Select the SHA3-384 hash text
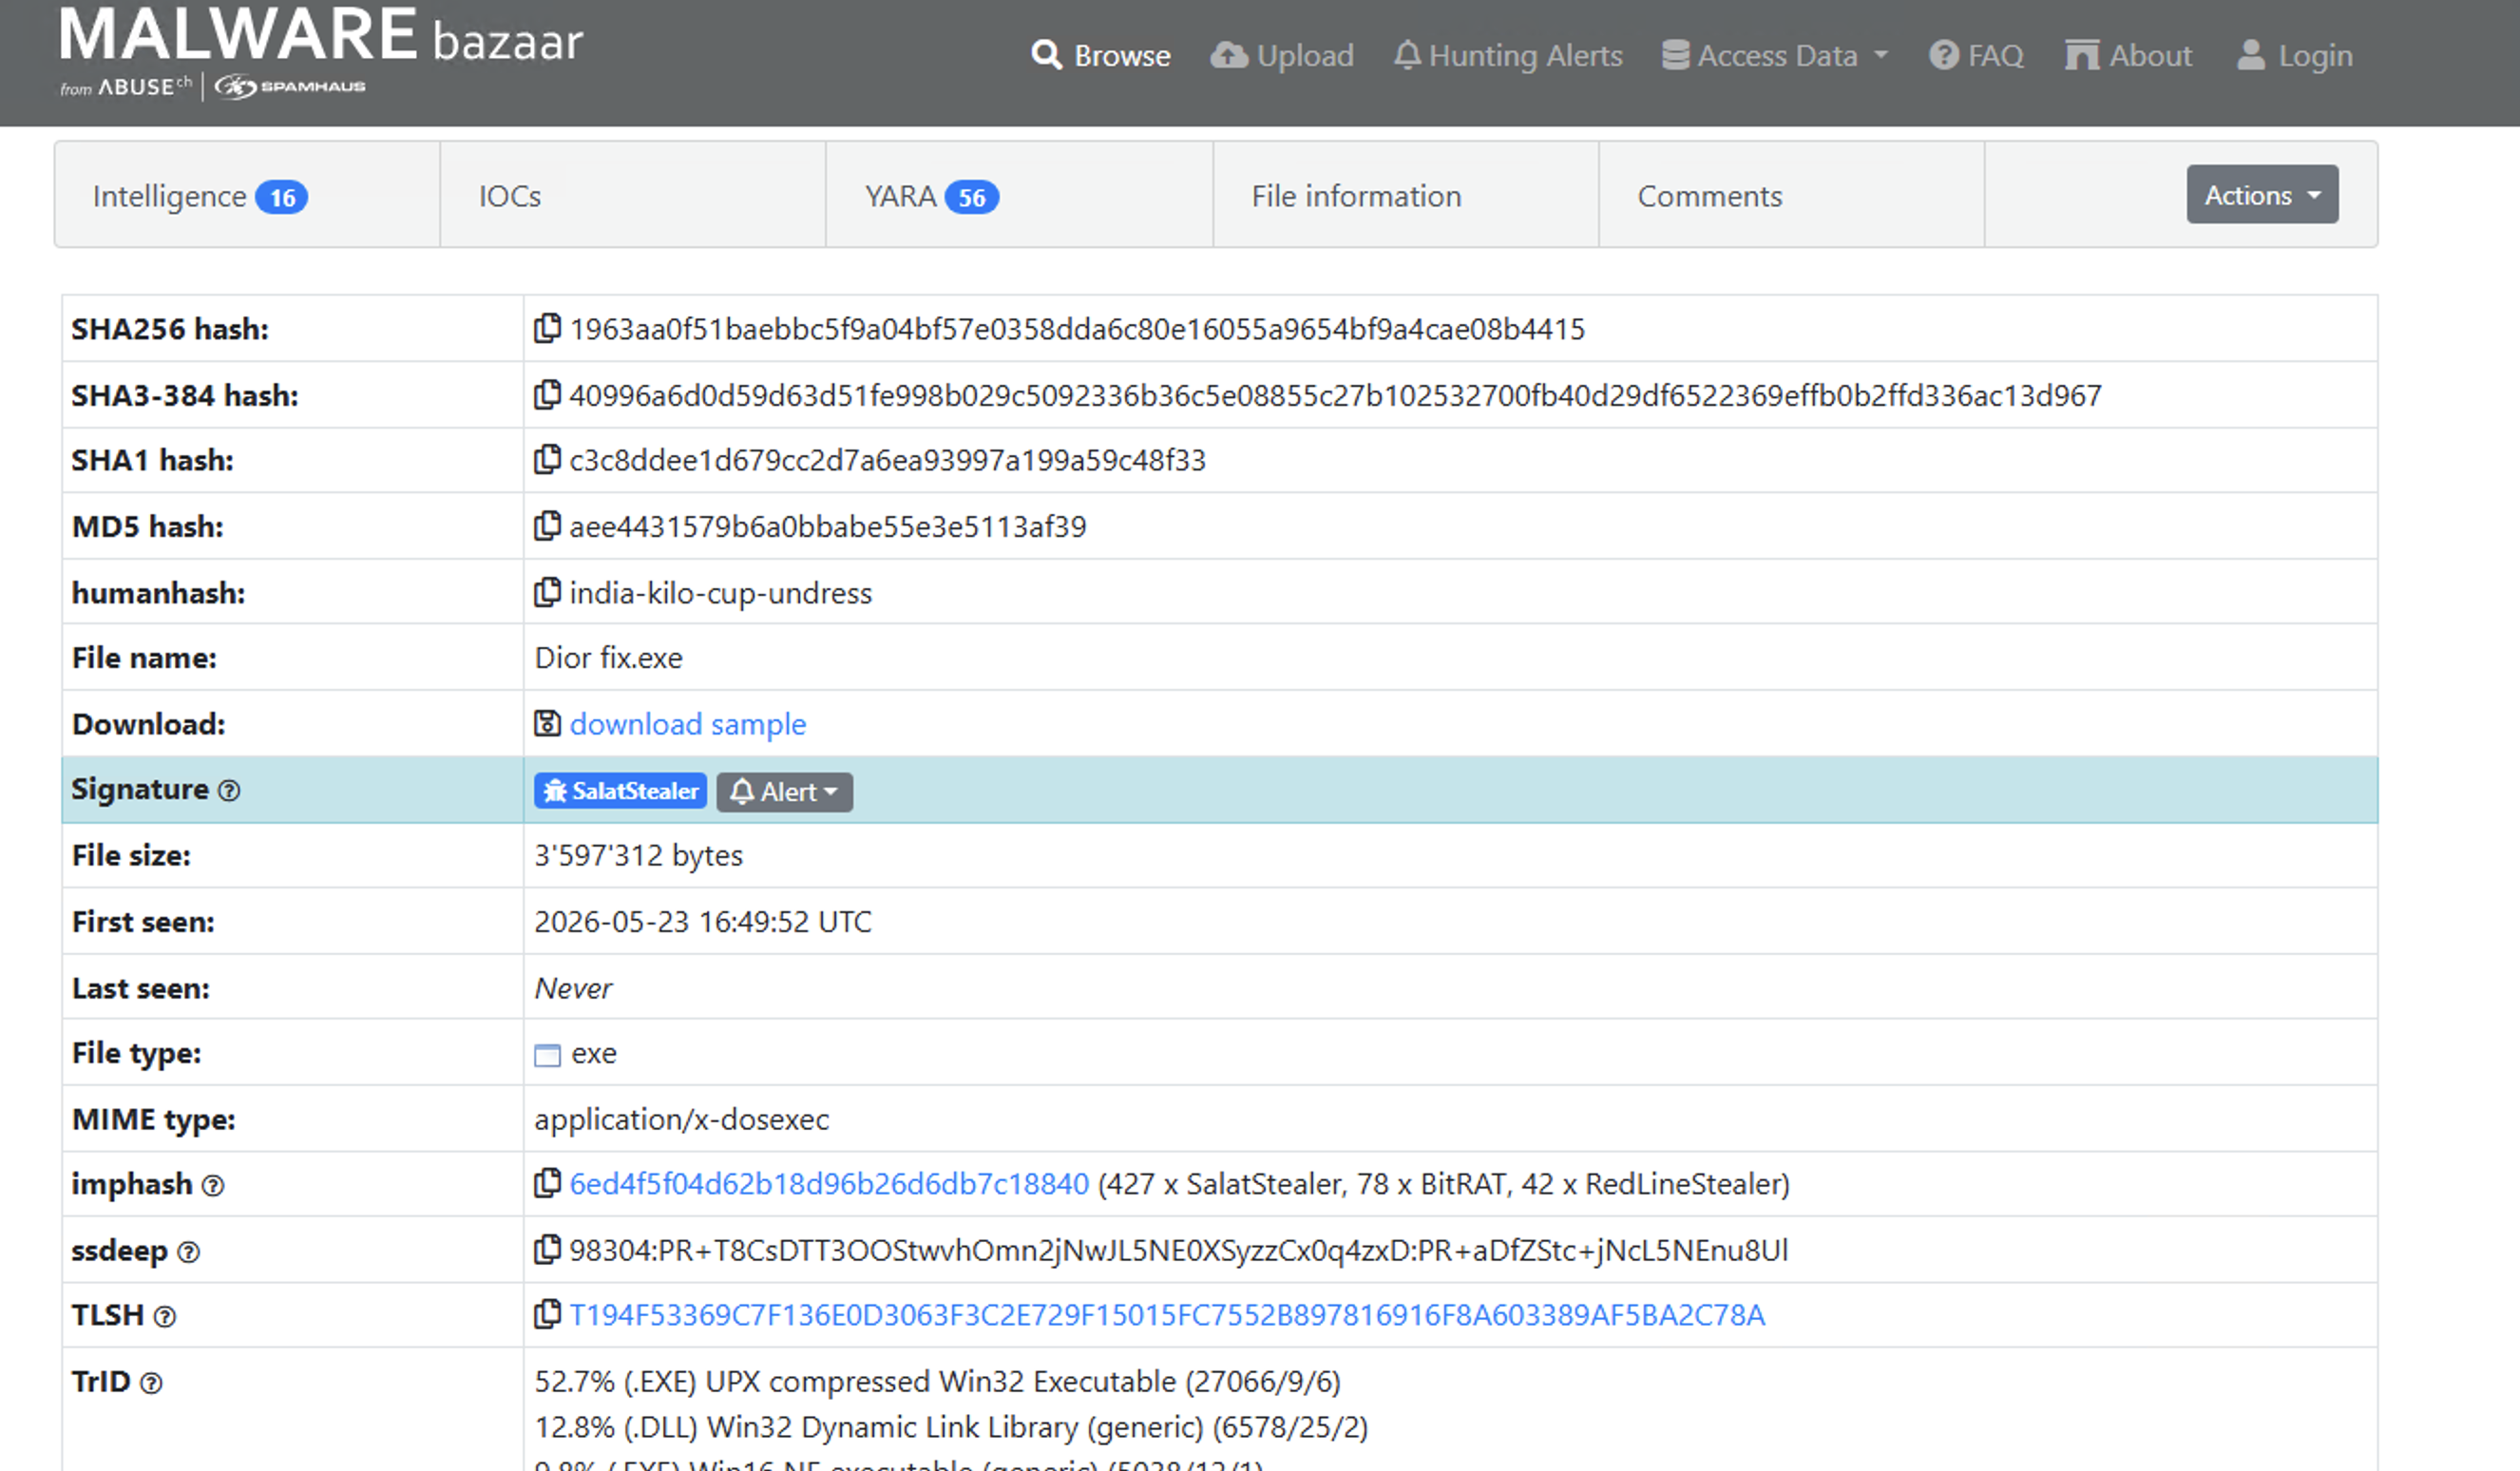This screenshot has width=2520, height=1471. click(1335, 396)
